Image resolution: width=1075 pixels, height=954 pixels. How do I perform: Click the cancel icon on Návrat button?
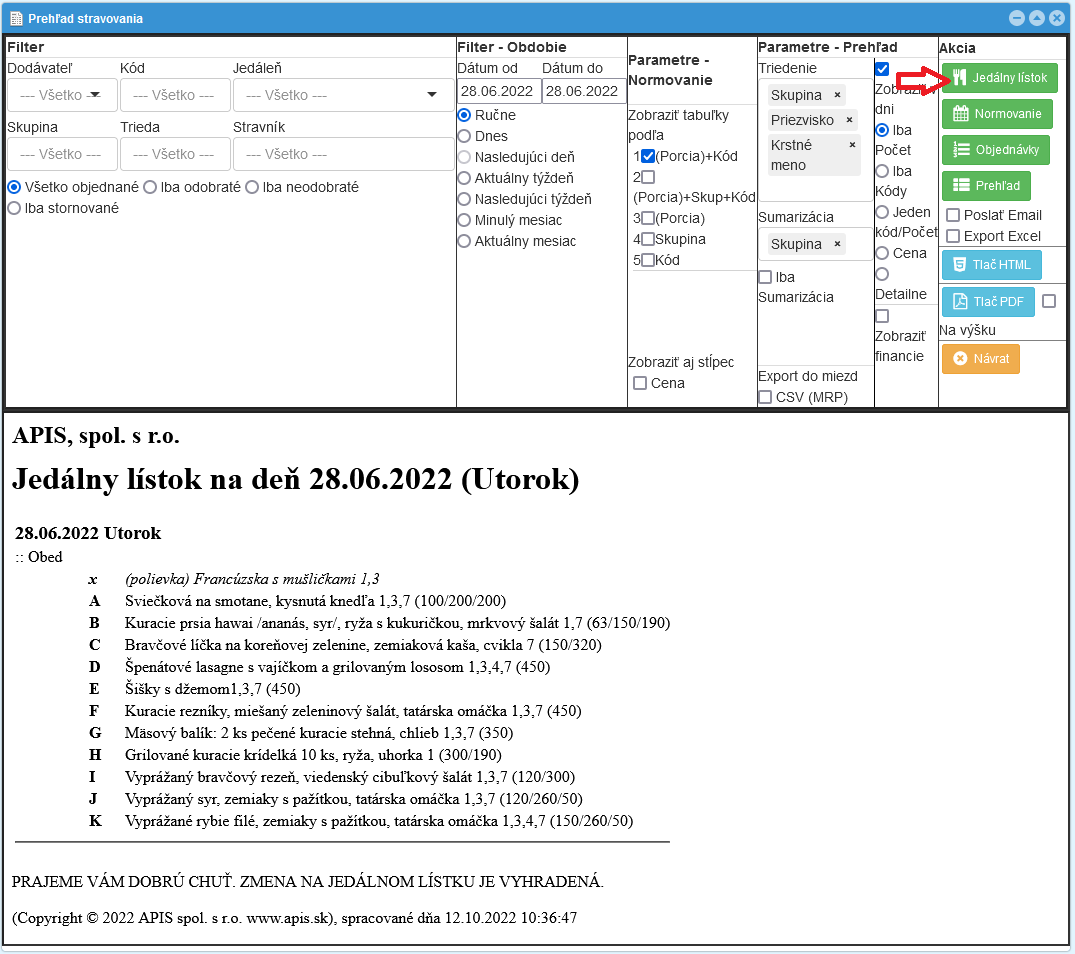tap(959, 358)
